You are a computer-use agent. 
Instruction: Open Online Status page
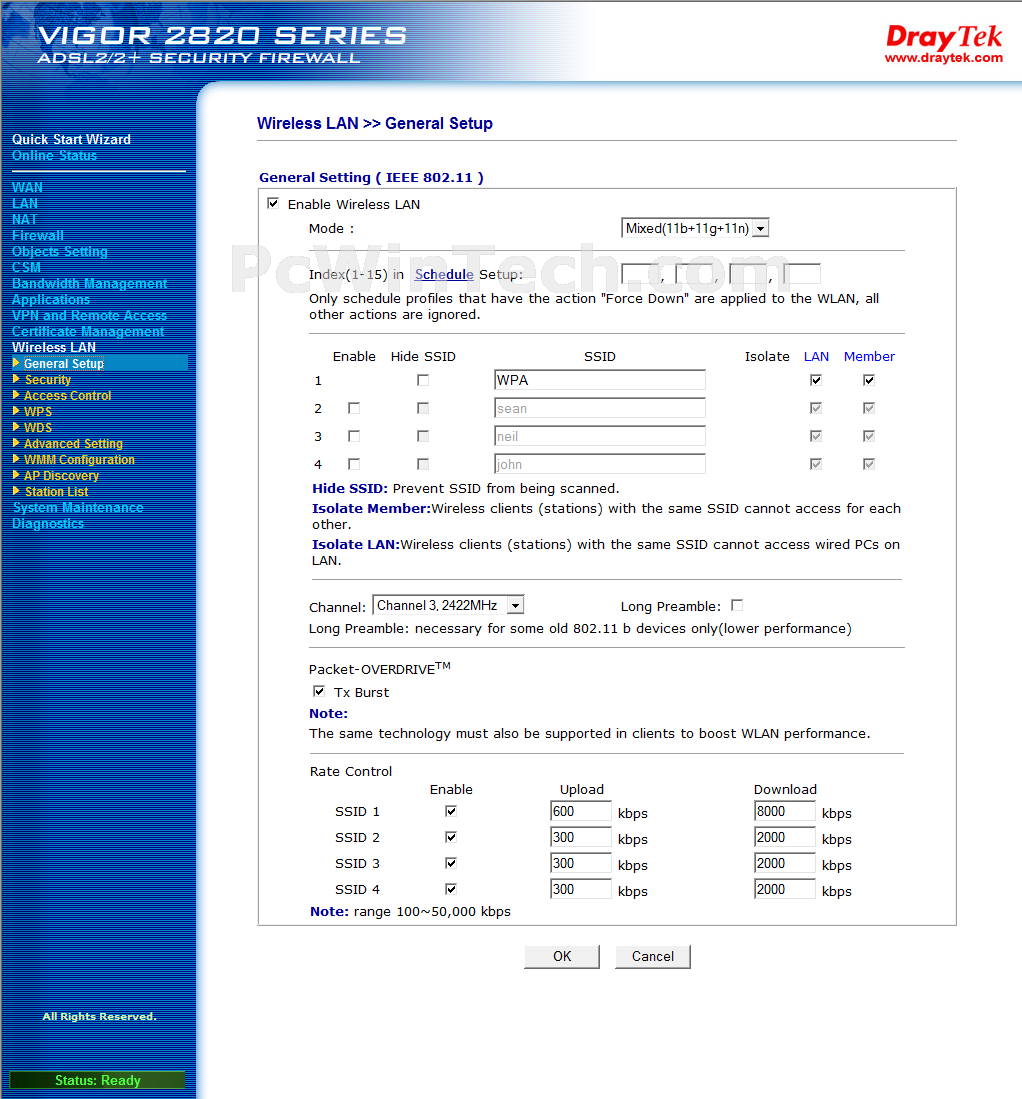pos(55,156)
